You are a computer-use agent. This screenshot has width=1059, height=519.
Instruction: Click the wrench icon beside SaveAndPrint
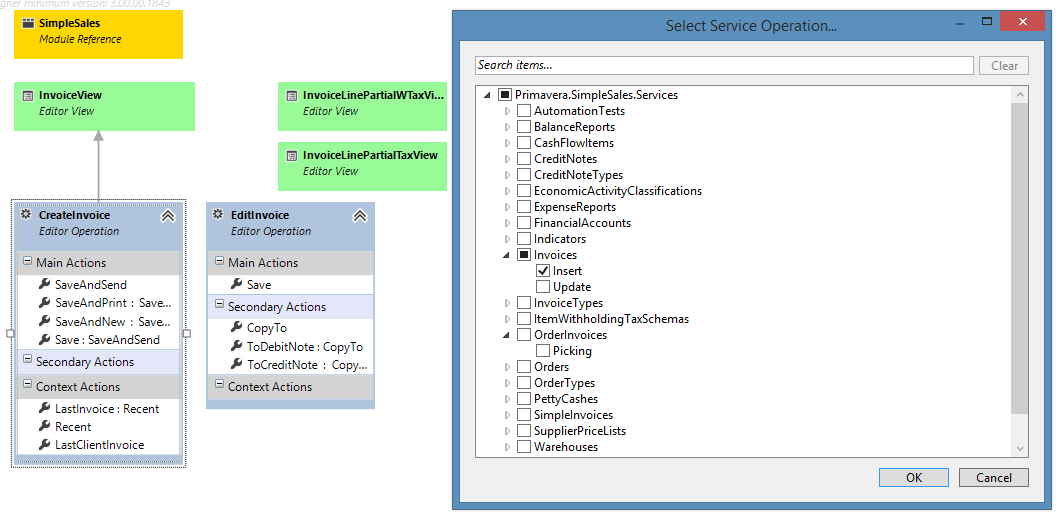45,303
